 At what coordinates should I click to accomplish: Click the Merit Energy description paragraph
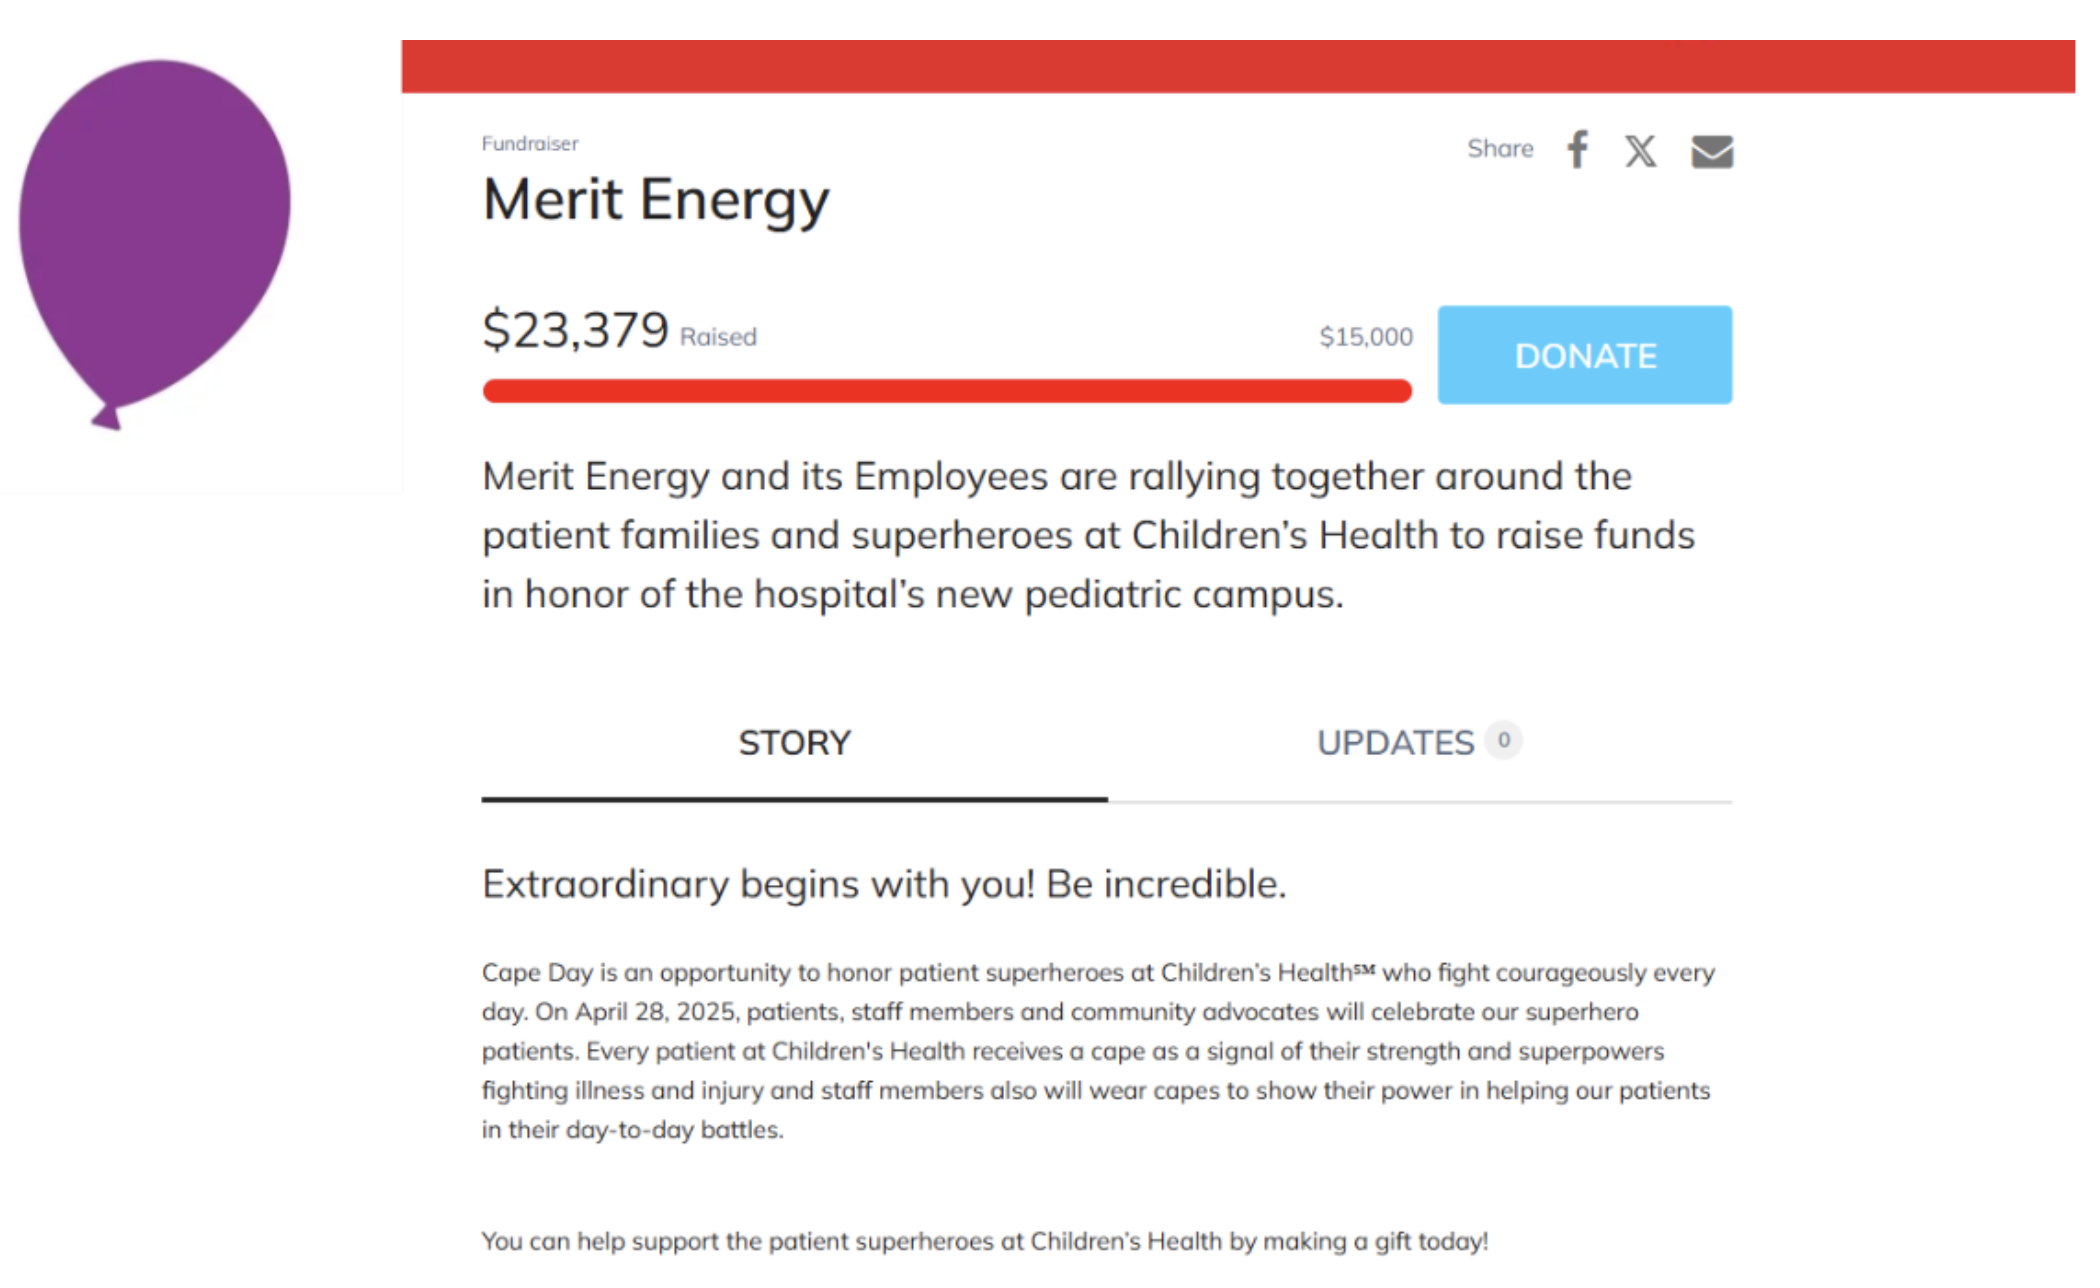[x=1089, y=535]
